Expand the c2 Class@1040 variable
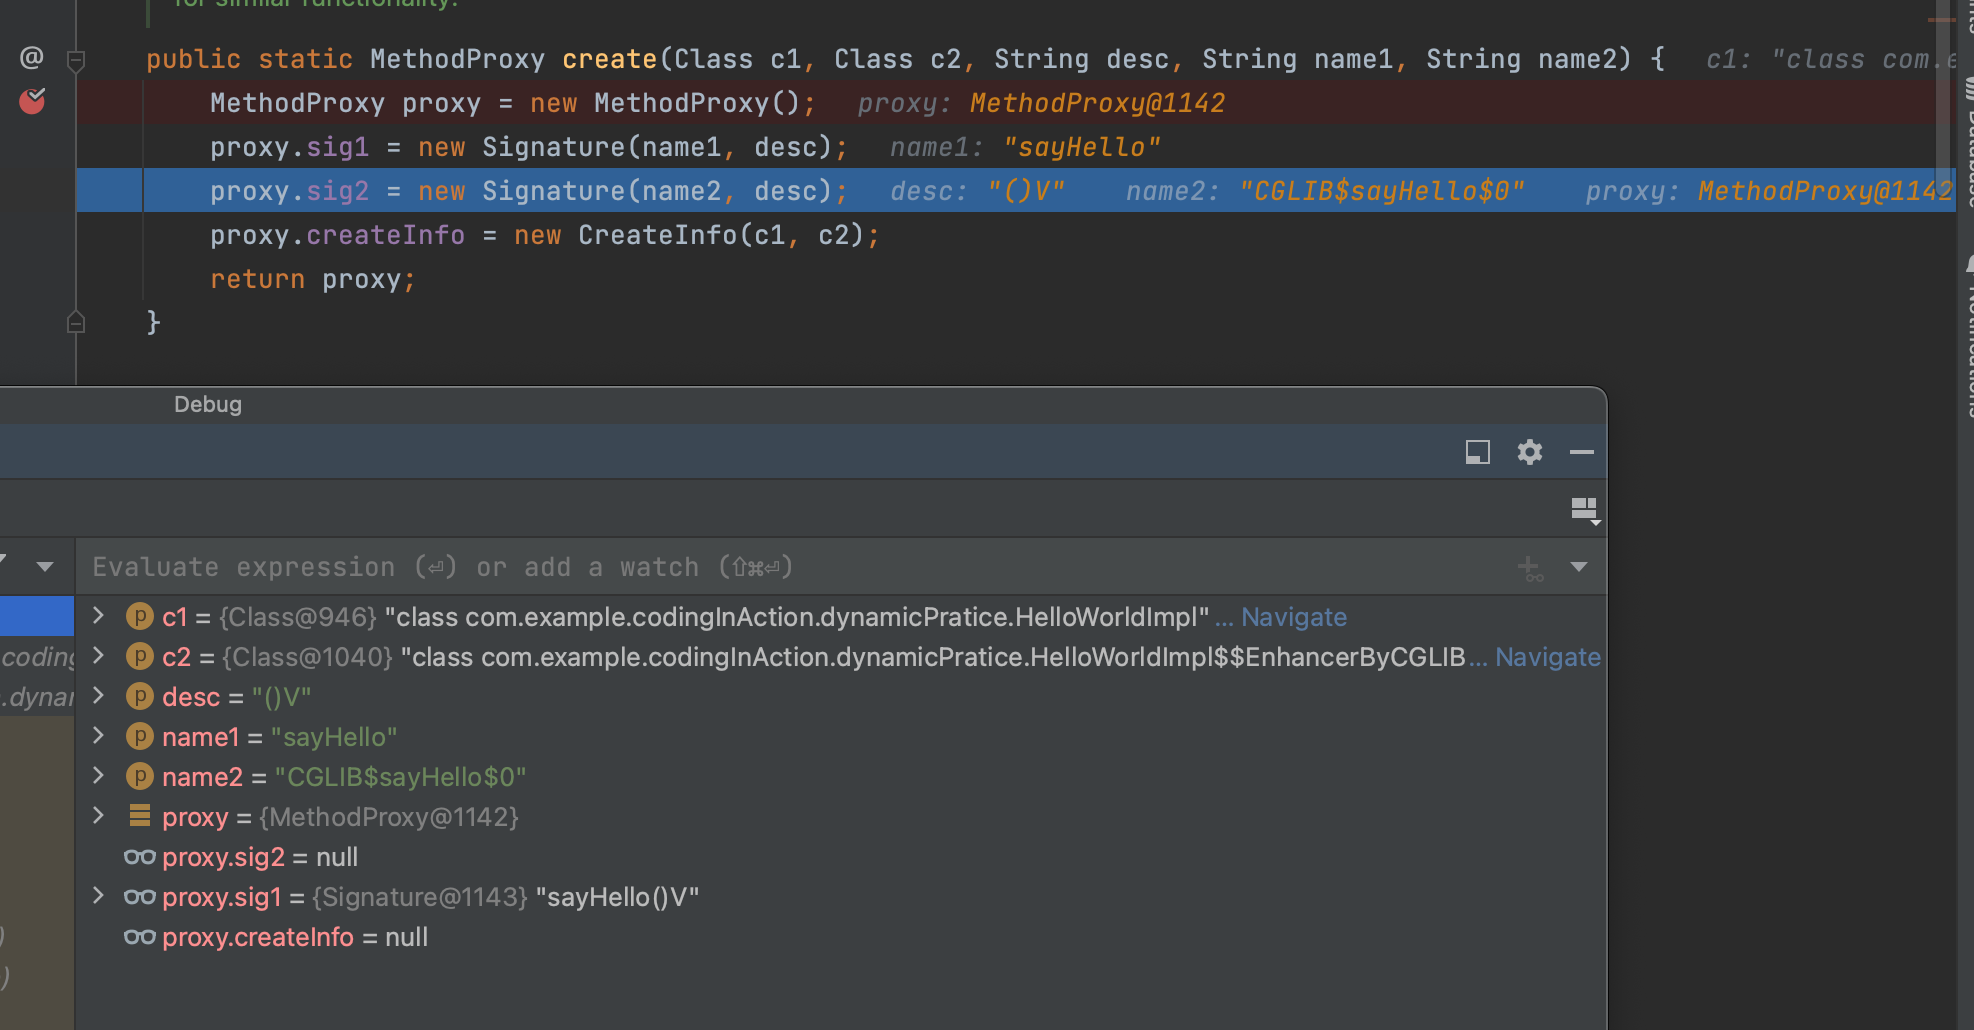Image resolution: width=1974 pixels, height=1030 pixels. pyautogui.click(x=98, y=656)
